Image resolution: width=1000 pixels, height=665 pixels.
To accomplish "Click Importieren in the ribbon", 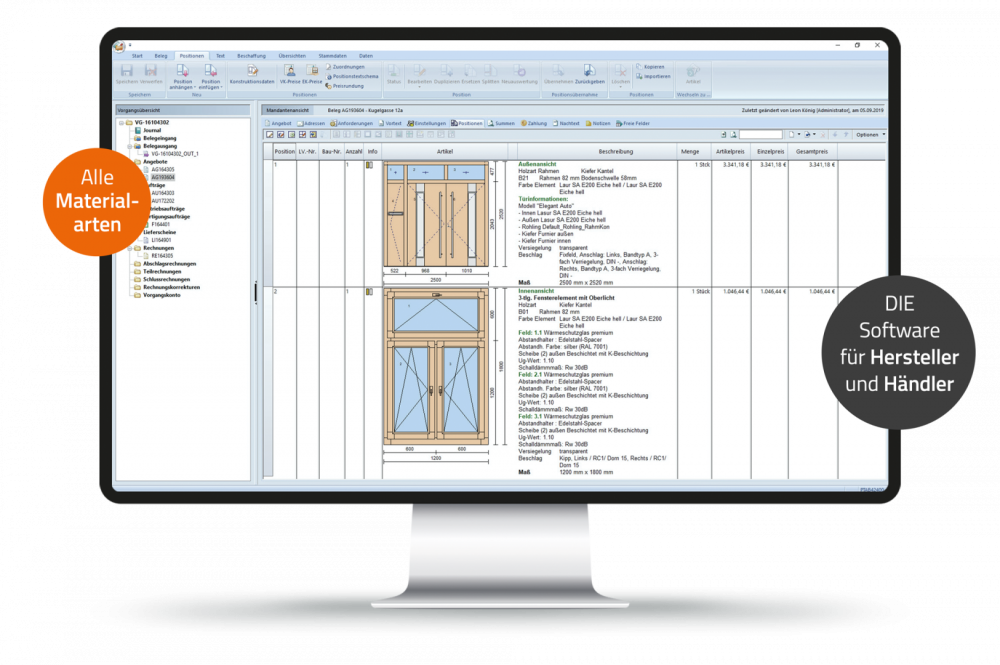I will 655,75.
